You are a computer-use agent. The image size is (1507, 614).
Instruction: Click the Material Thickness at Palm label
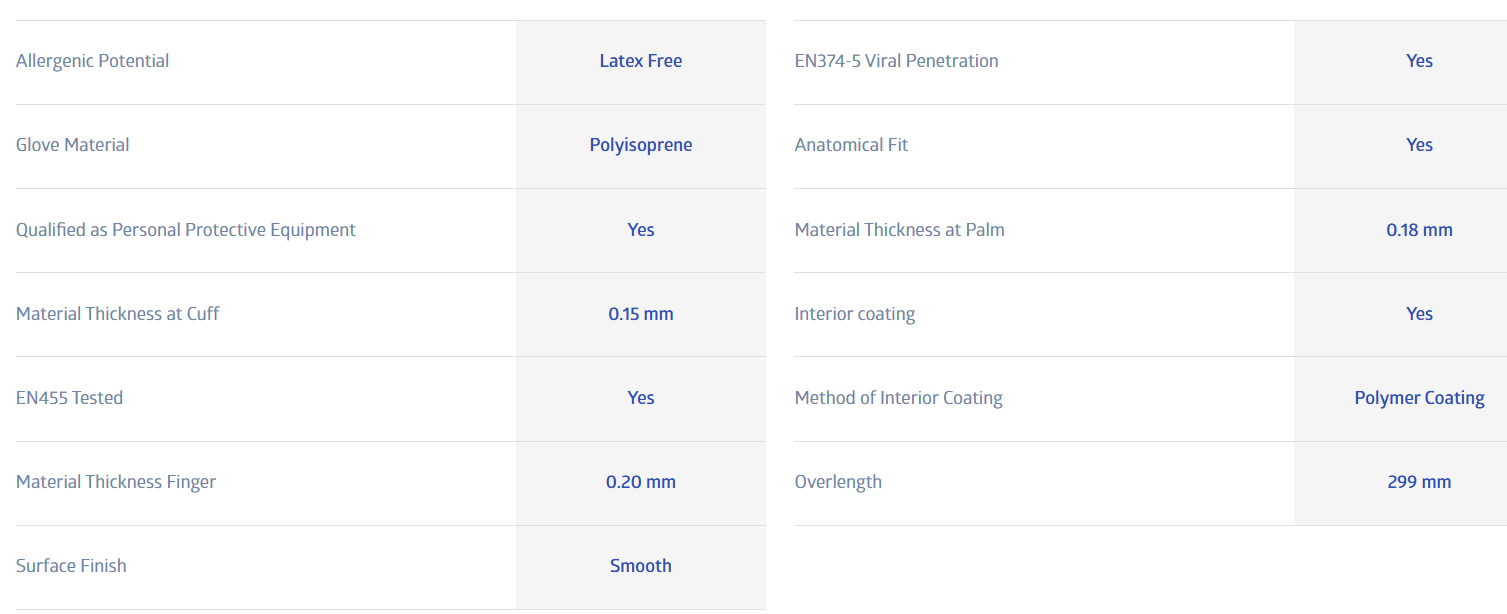899,230
